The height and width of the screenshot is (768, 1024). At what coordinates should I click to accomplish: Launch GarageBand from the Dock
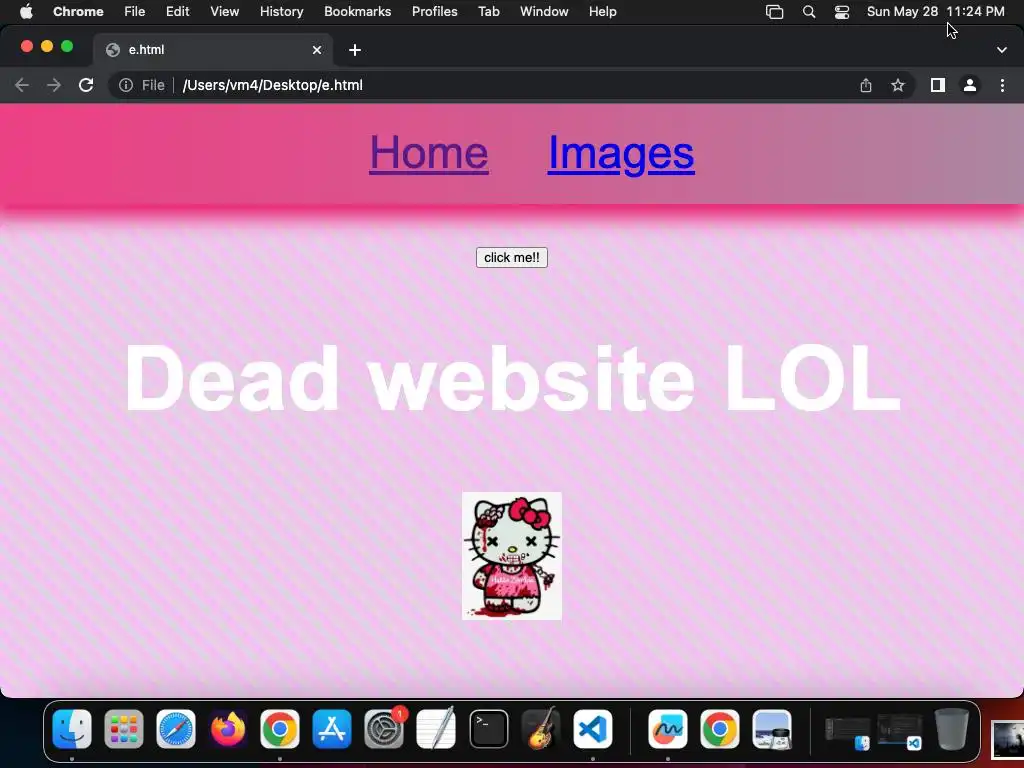(541, 729)
